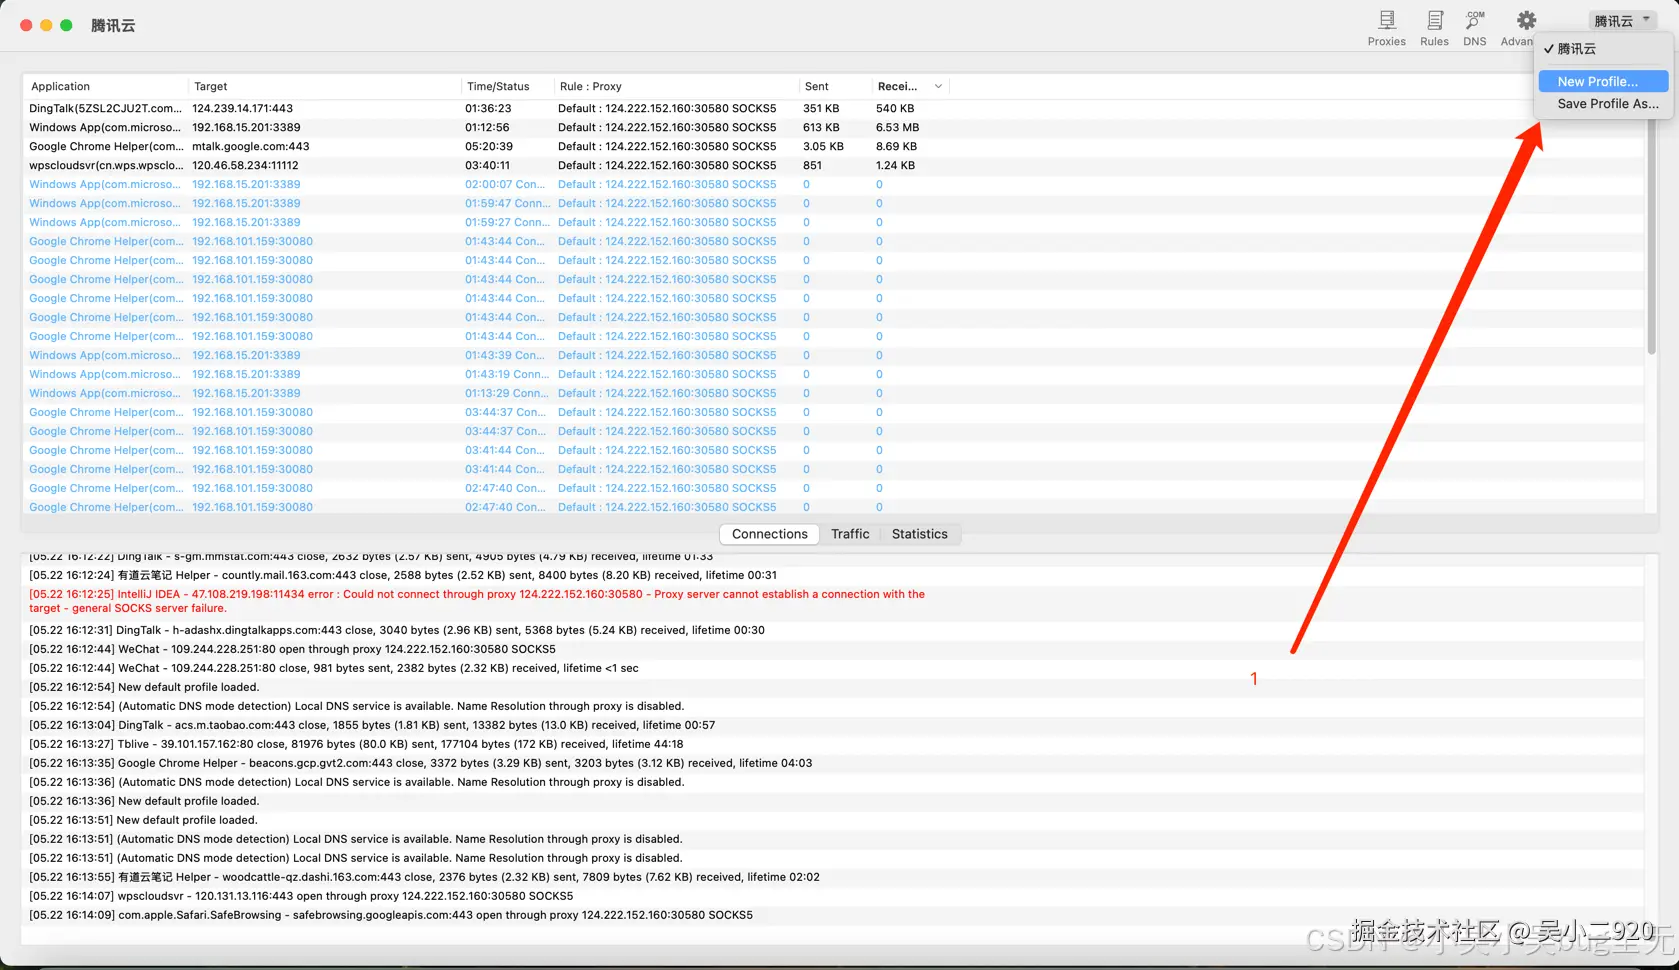Sort by the Target column header
The image size is (1679, 970).
[x=324, y=86]
